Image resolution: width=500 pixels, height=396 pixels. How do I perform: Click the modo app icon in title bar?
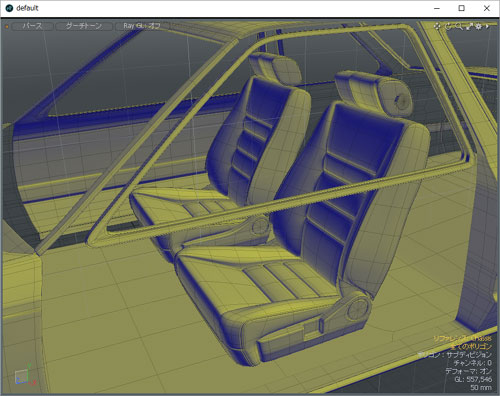[x=9, y=8]
